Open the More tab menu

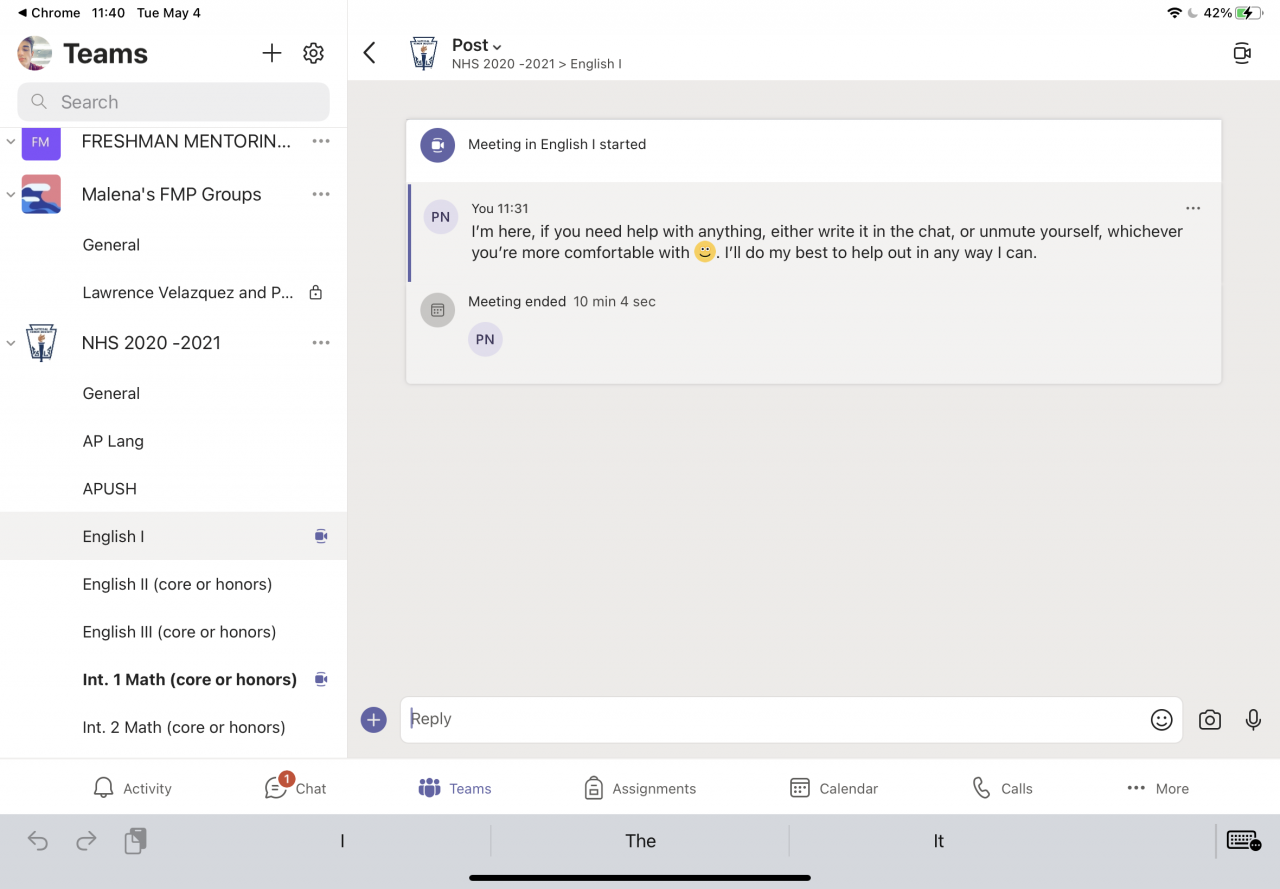point(1157,788)
